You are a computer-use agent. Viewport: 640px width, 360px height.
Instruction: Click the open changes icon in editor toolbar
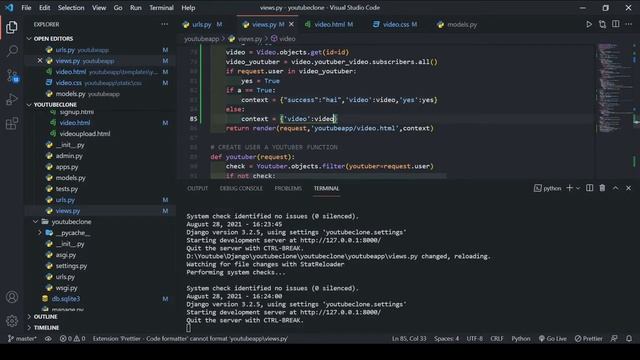point(602,24)
